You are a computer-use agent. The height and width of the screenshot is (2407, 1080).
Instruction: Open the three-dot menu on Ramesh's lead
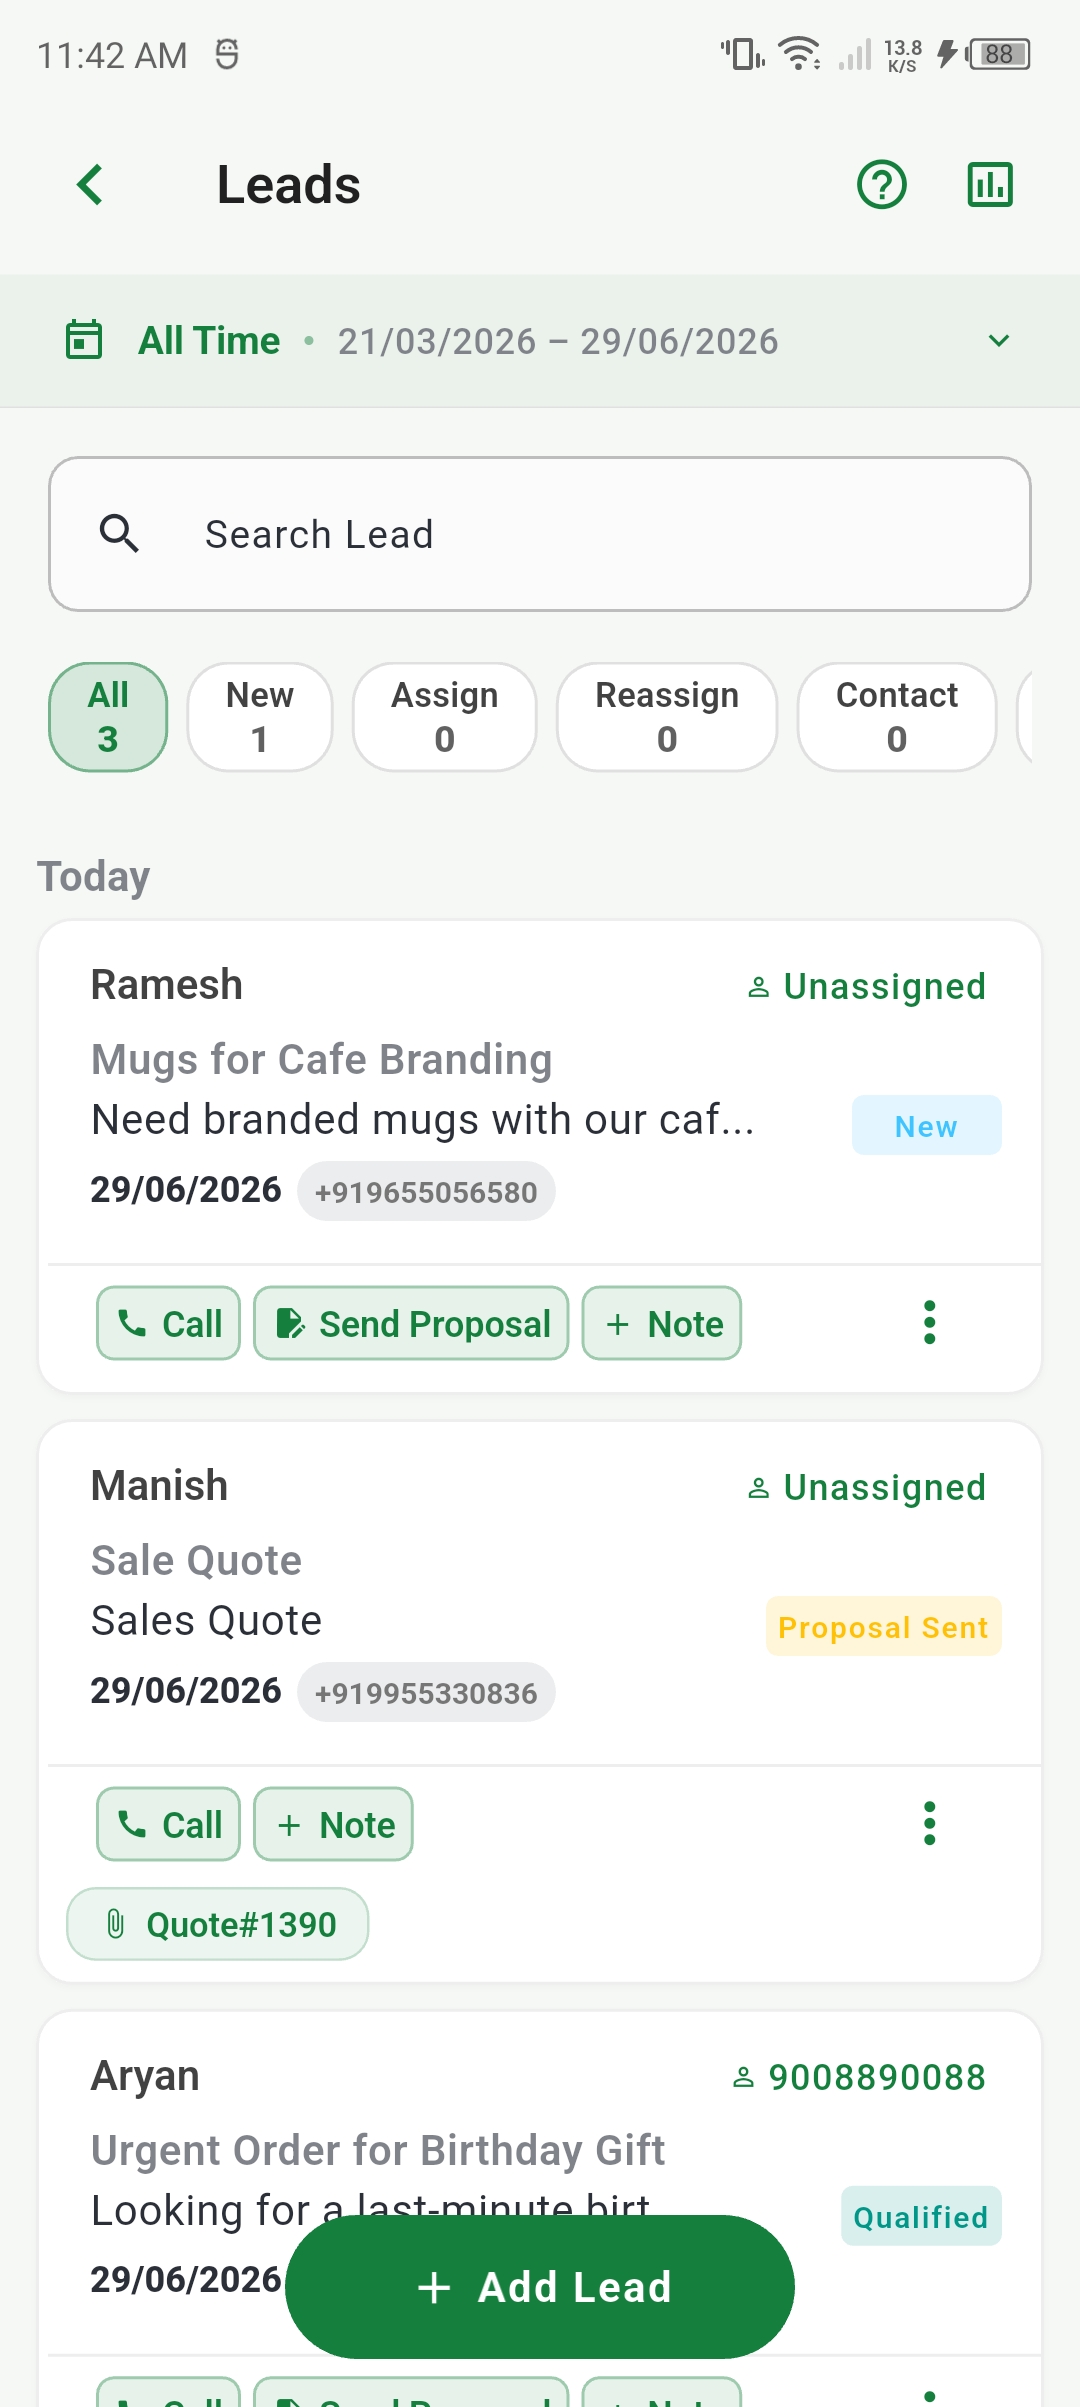tap(930, 1323)
